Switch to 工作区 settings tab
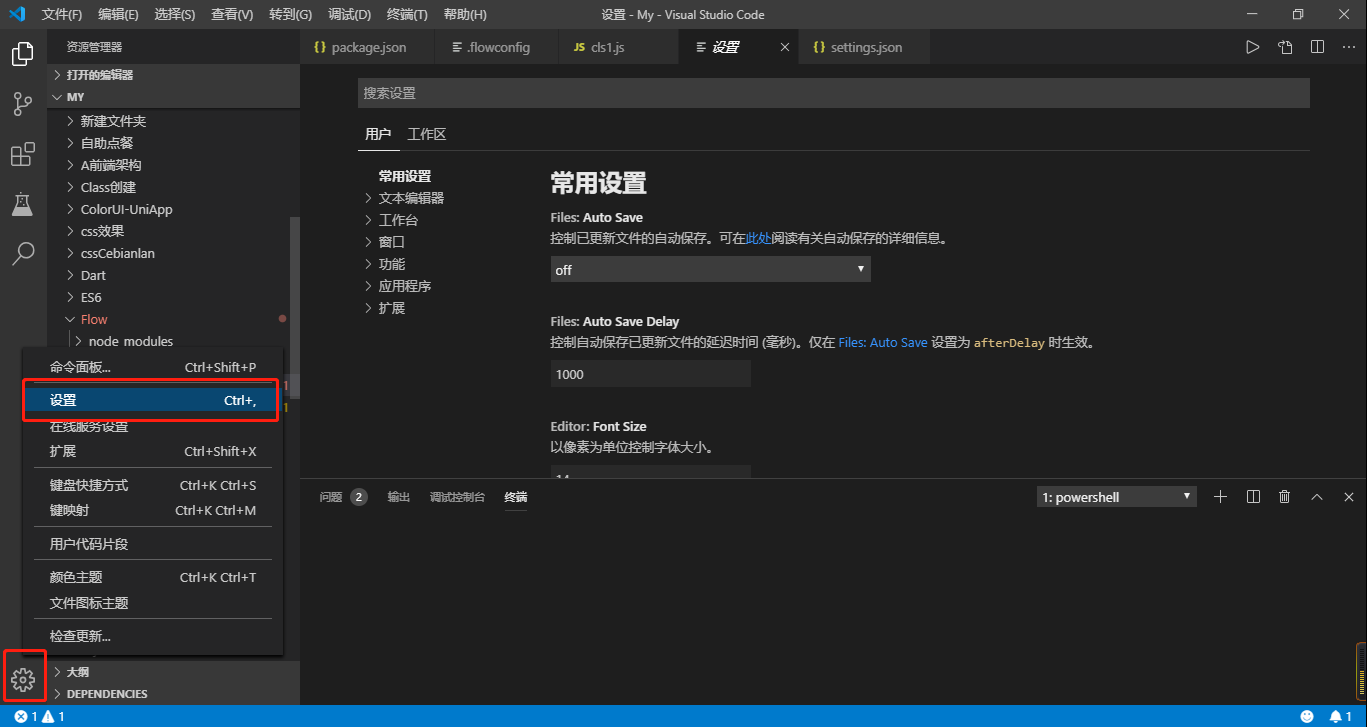1367x727 pixels. (427, 134)
